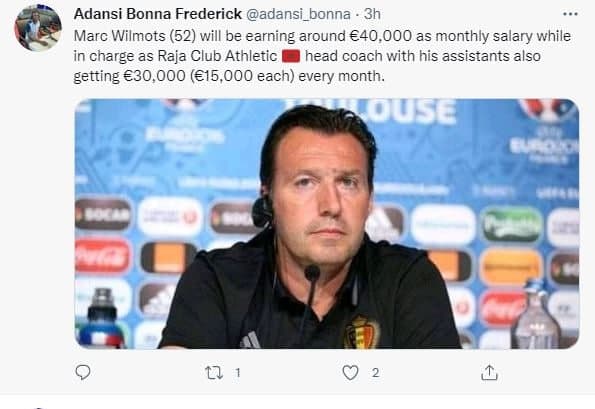The image size is (595, 409).
Task: Open the reply speech bubble icon
Action: 83,372
